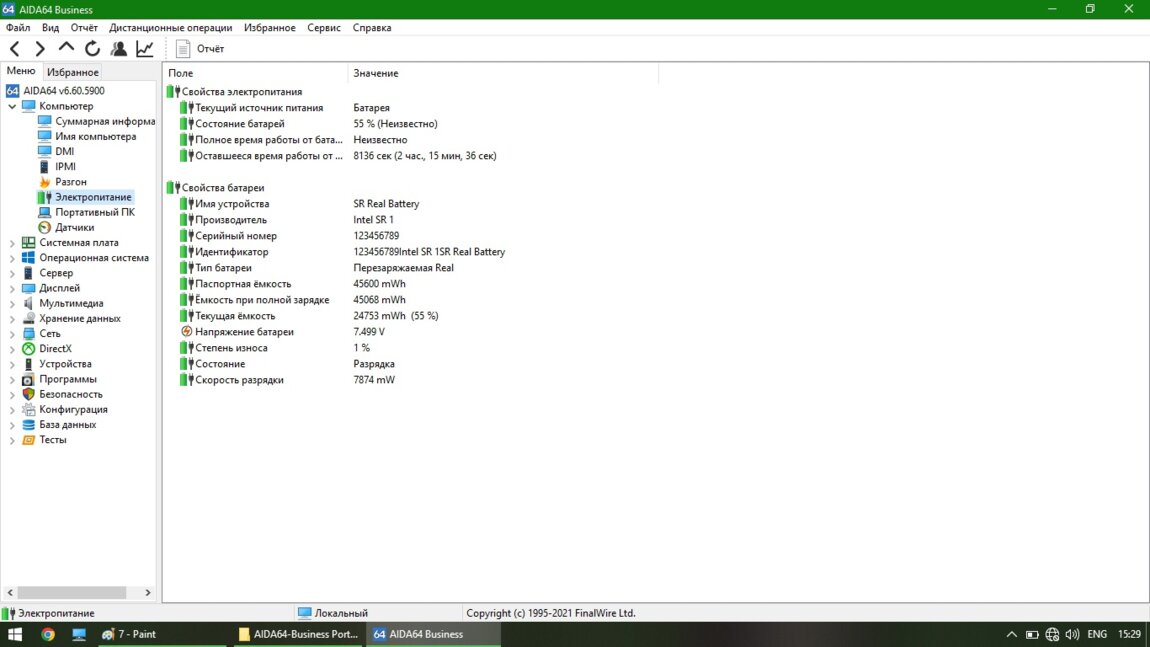Click the Forward navigation arrow

pos(40,48)
